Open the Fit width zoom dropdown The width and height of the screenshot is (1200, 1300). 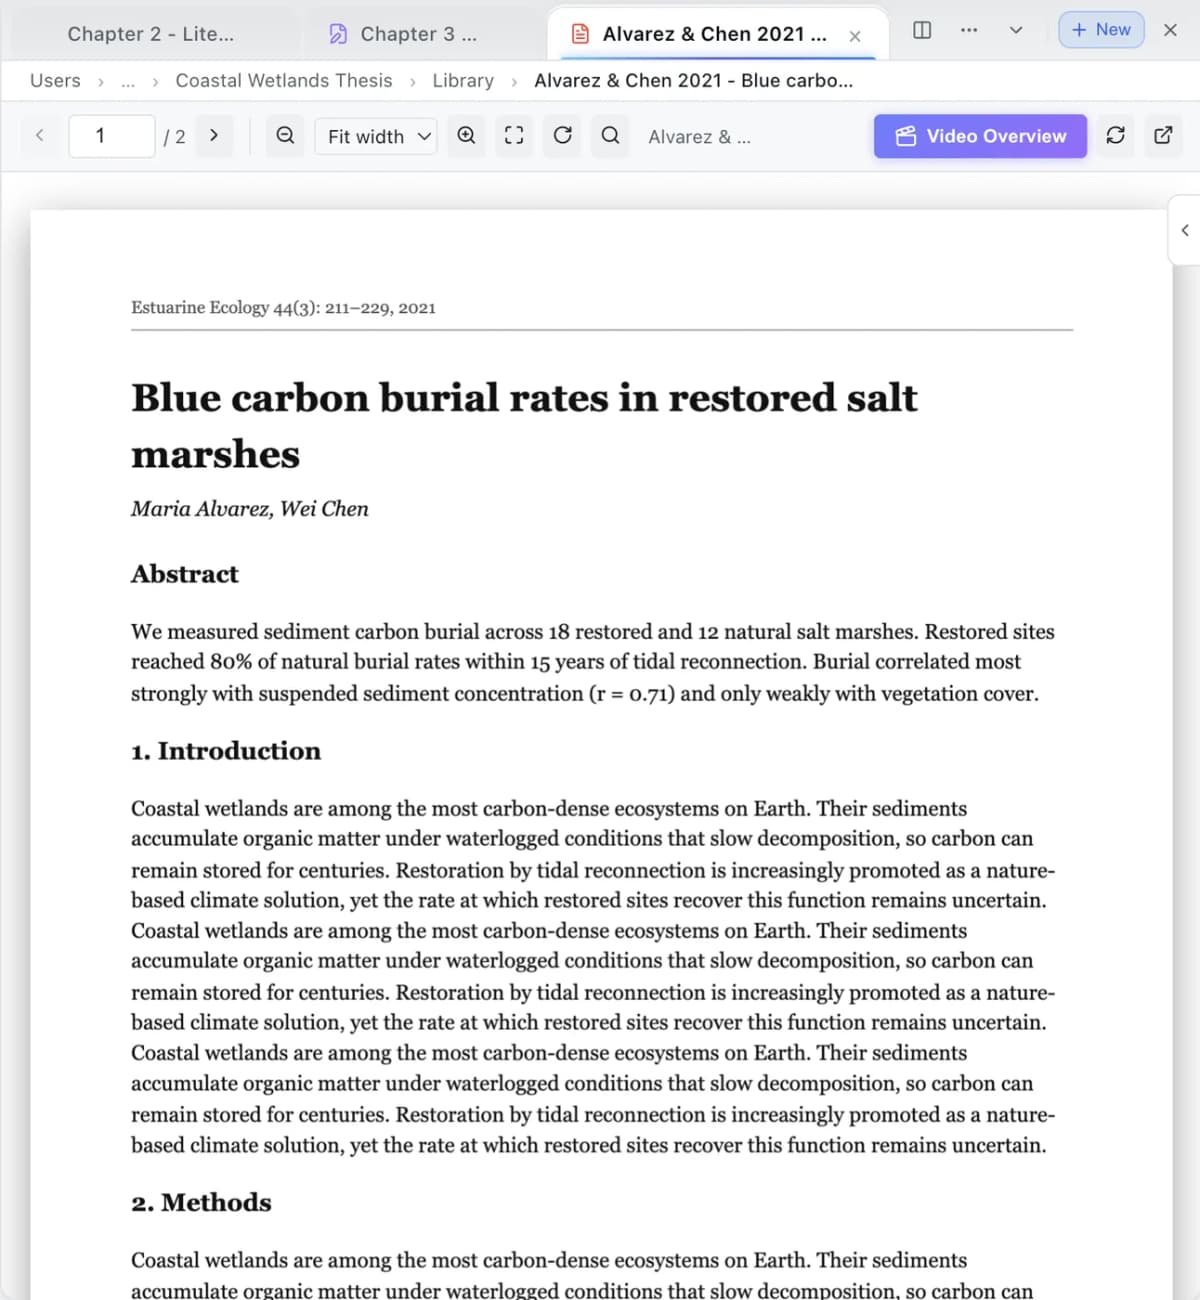376,136
